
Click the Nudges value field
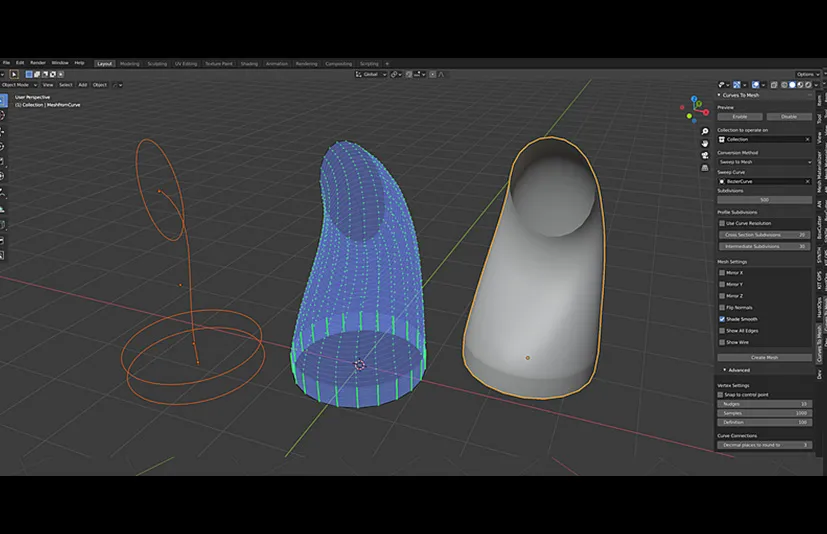pos(765,404)
